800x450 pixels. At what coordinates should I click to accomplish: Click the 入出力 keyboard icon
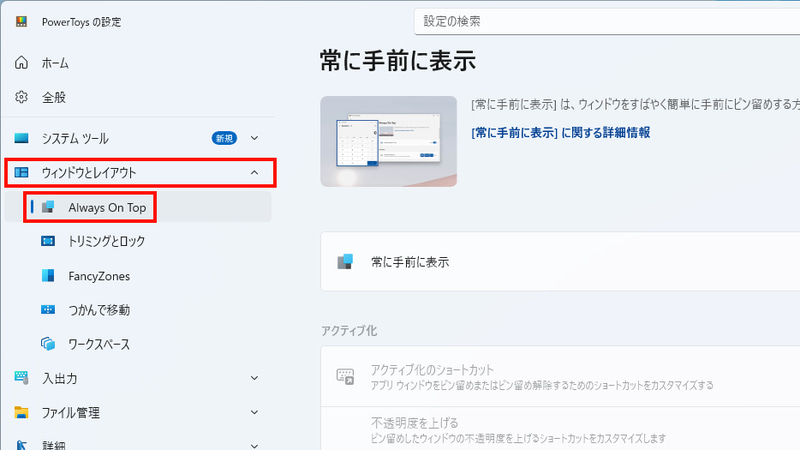(21, 378)
